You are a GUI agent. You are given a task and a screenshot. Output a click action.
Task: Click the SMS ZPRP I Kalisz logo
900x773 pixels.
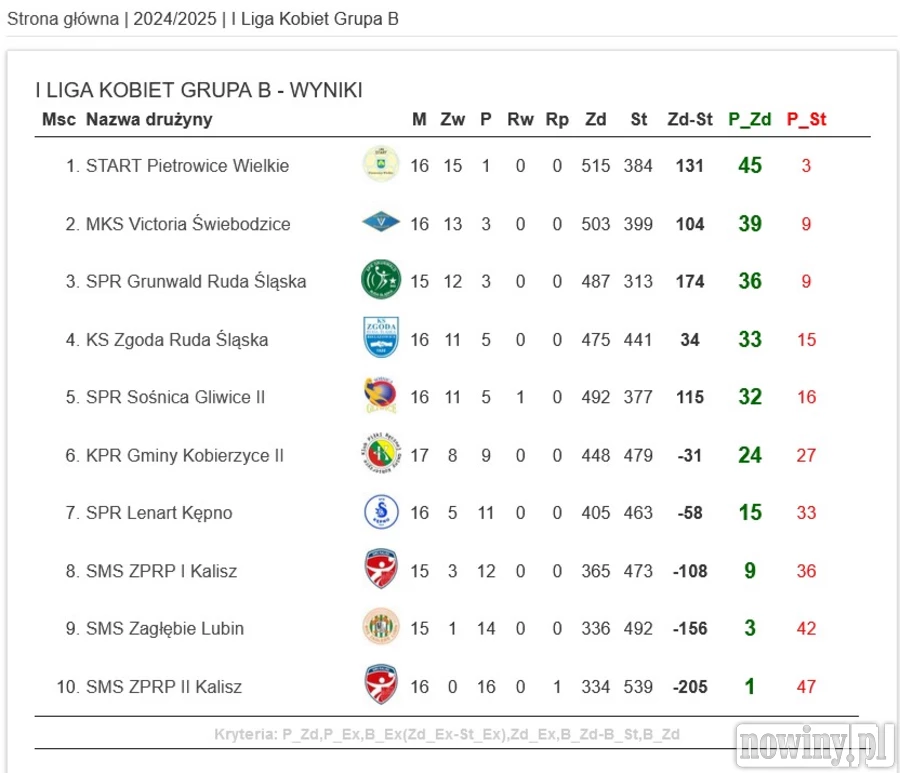[381, 570]
